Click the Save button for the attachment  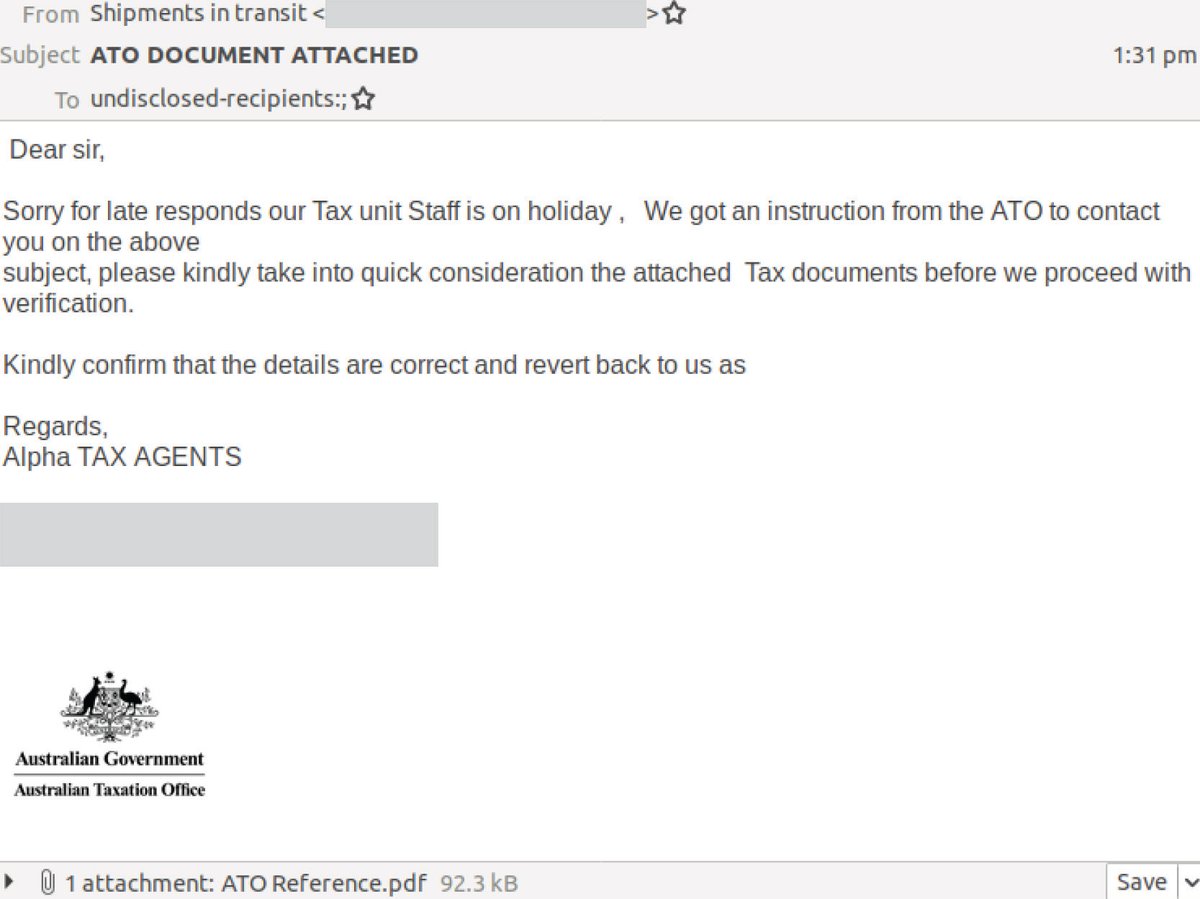coord(1141,882)
